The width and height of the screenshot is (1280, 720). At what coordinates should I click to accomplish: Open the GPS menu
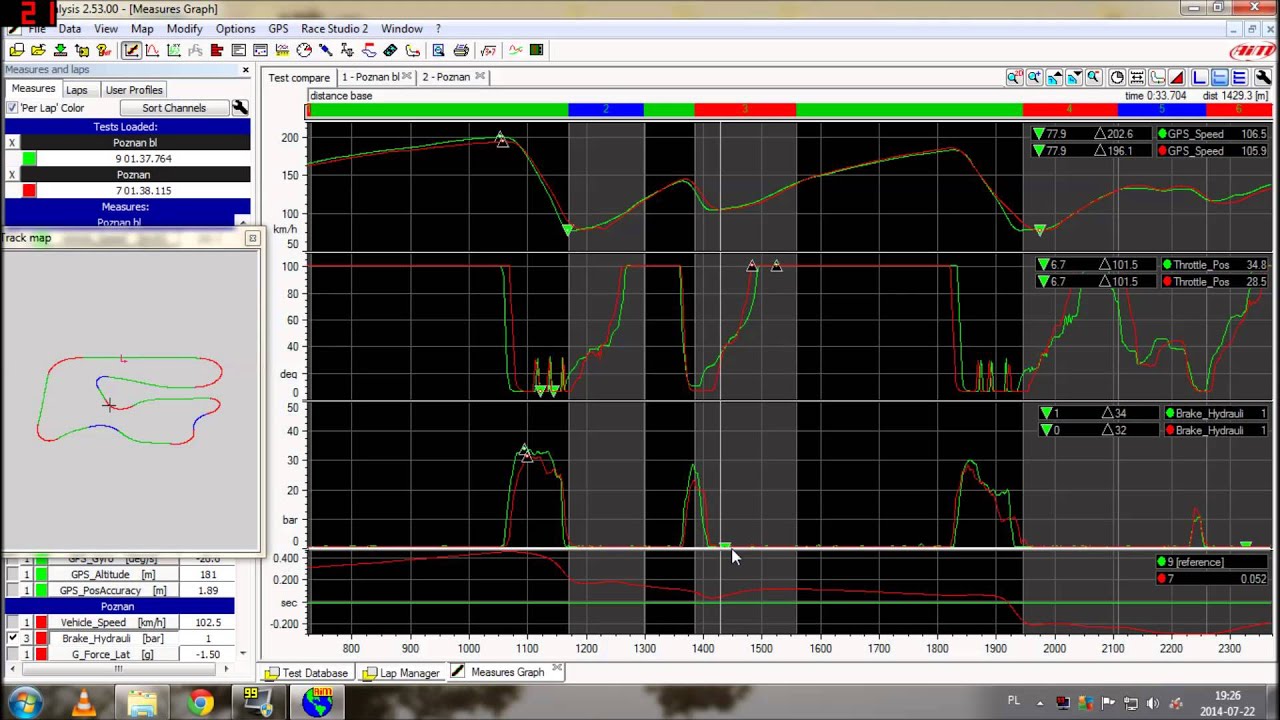coord(278,28)
